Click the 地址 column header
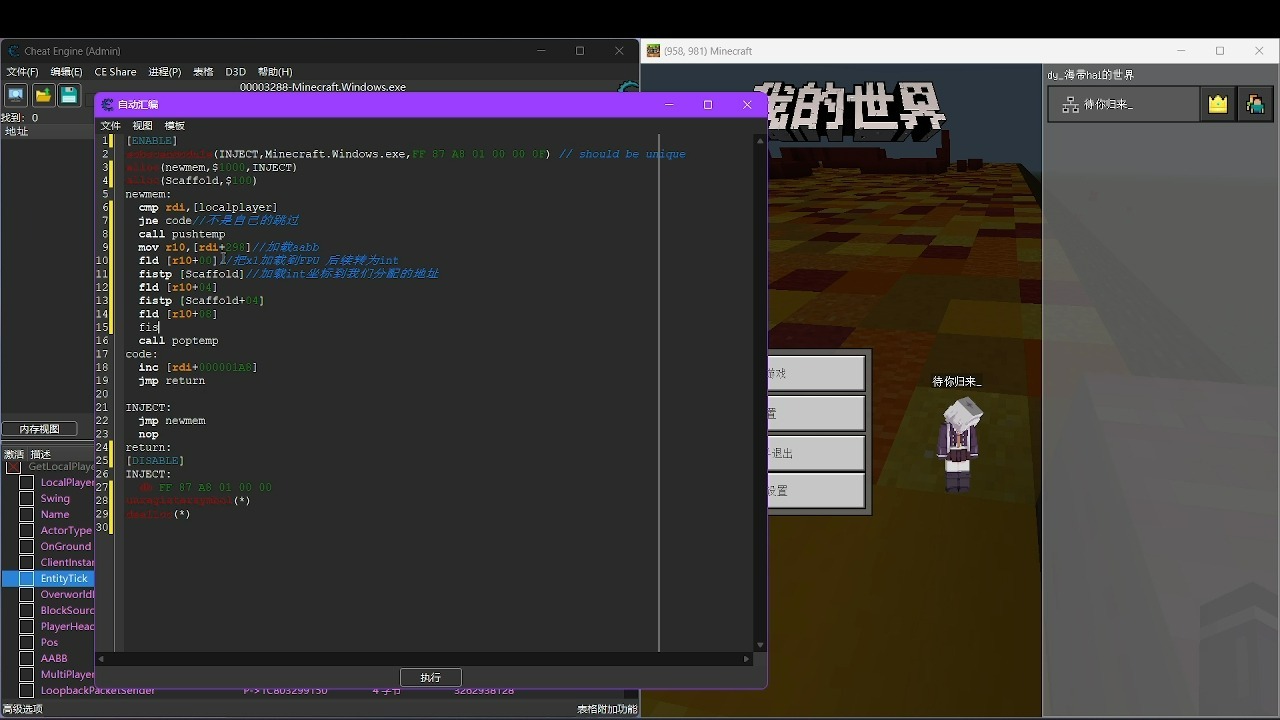 click(17, 131)
